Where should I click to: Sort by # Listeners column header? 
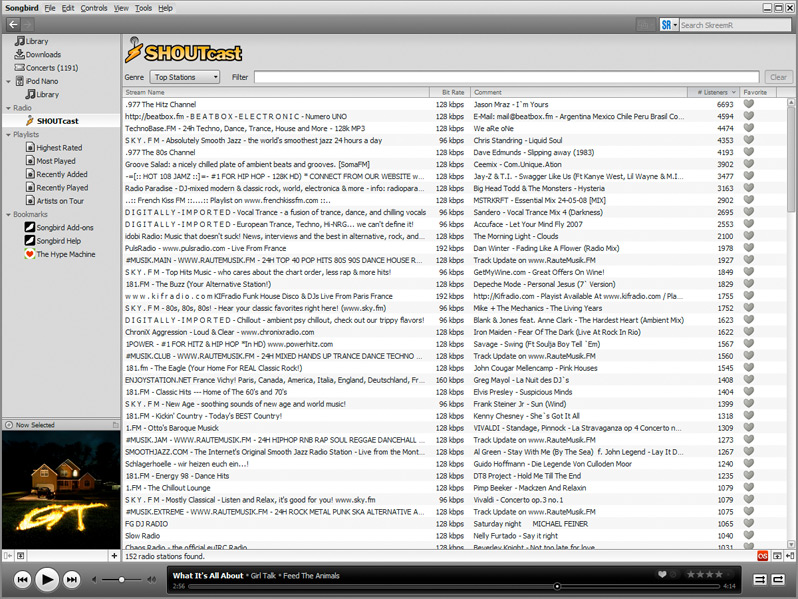[713, 92]
